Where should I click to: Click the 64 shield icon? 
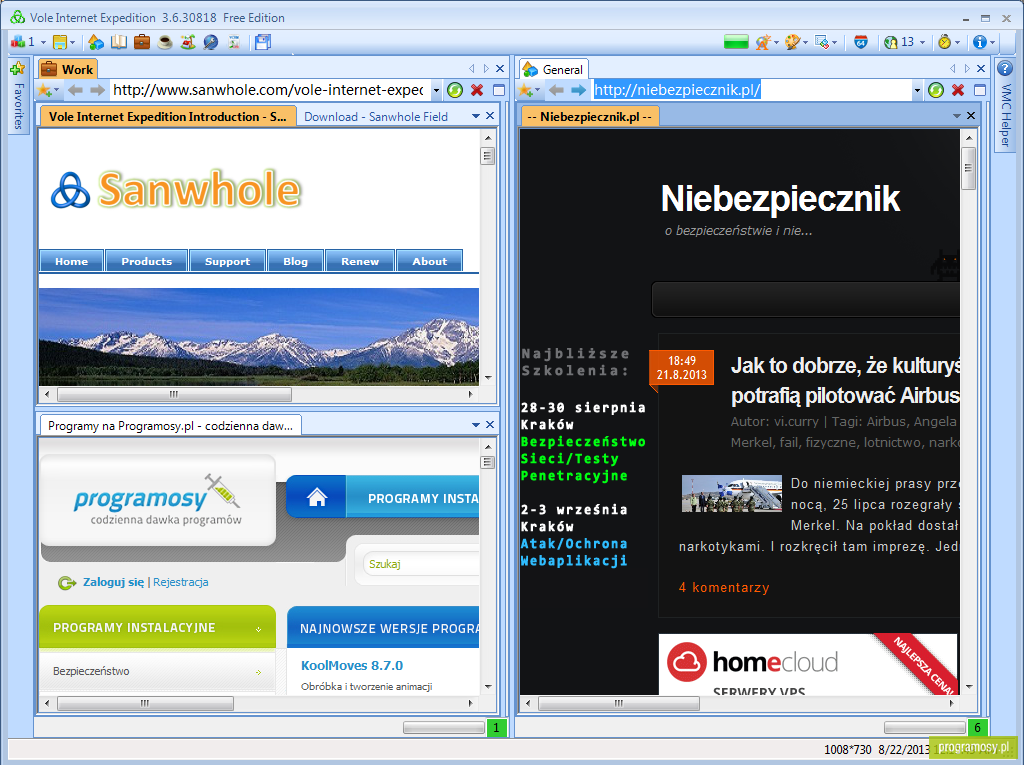861,42
